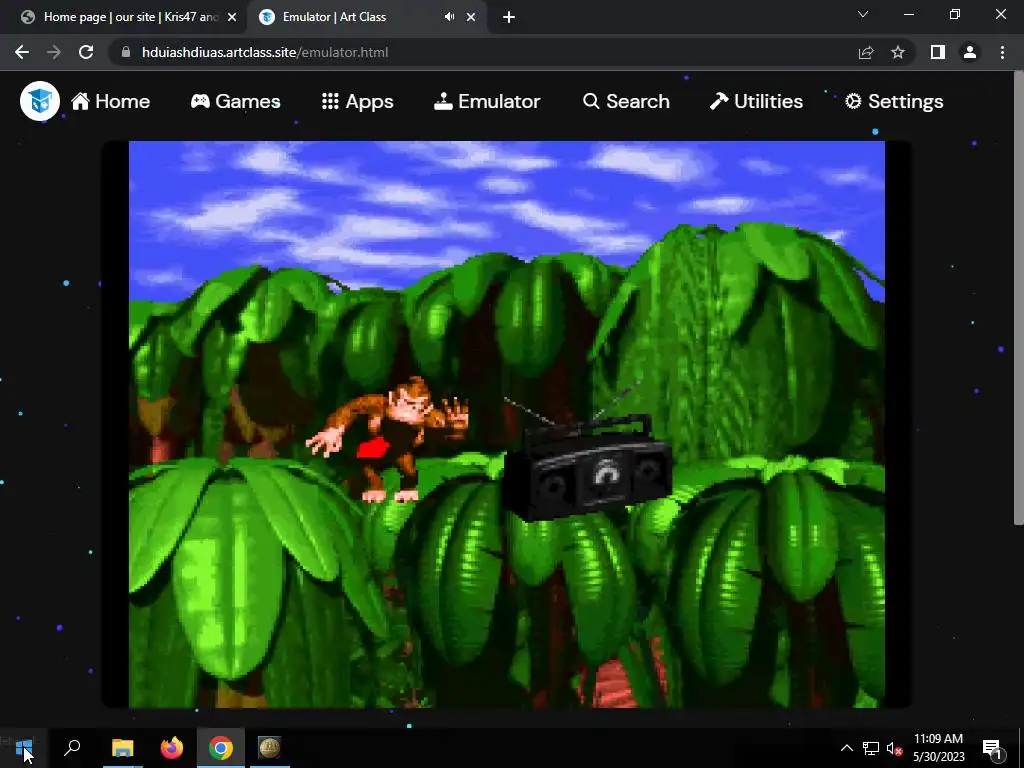
Task: Open the Utilities nav link
Action: (756, 101)
